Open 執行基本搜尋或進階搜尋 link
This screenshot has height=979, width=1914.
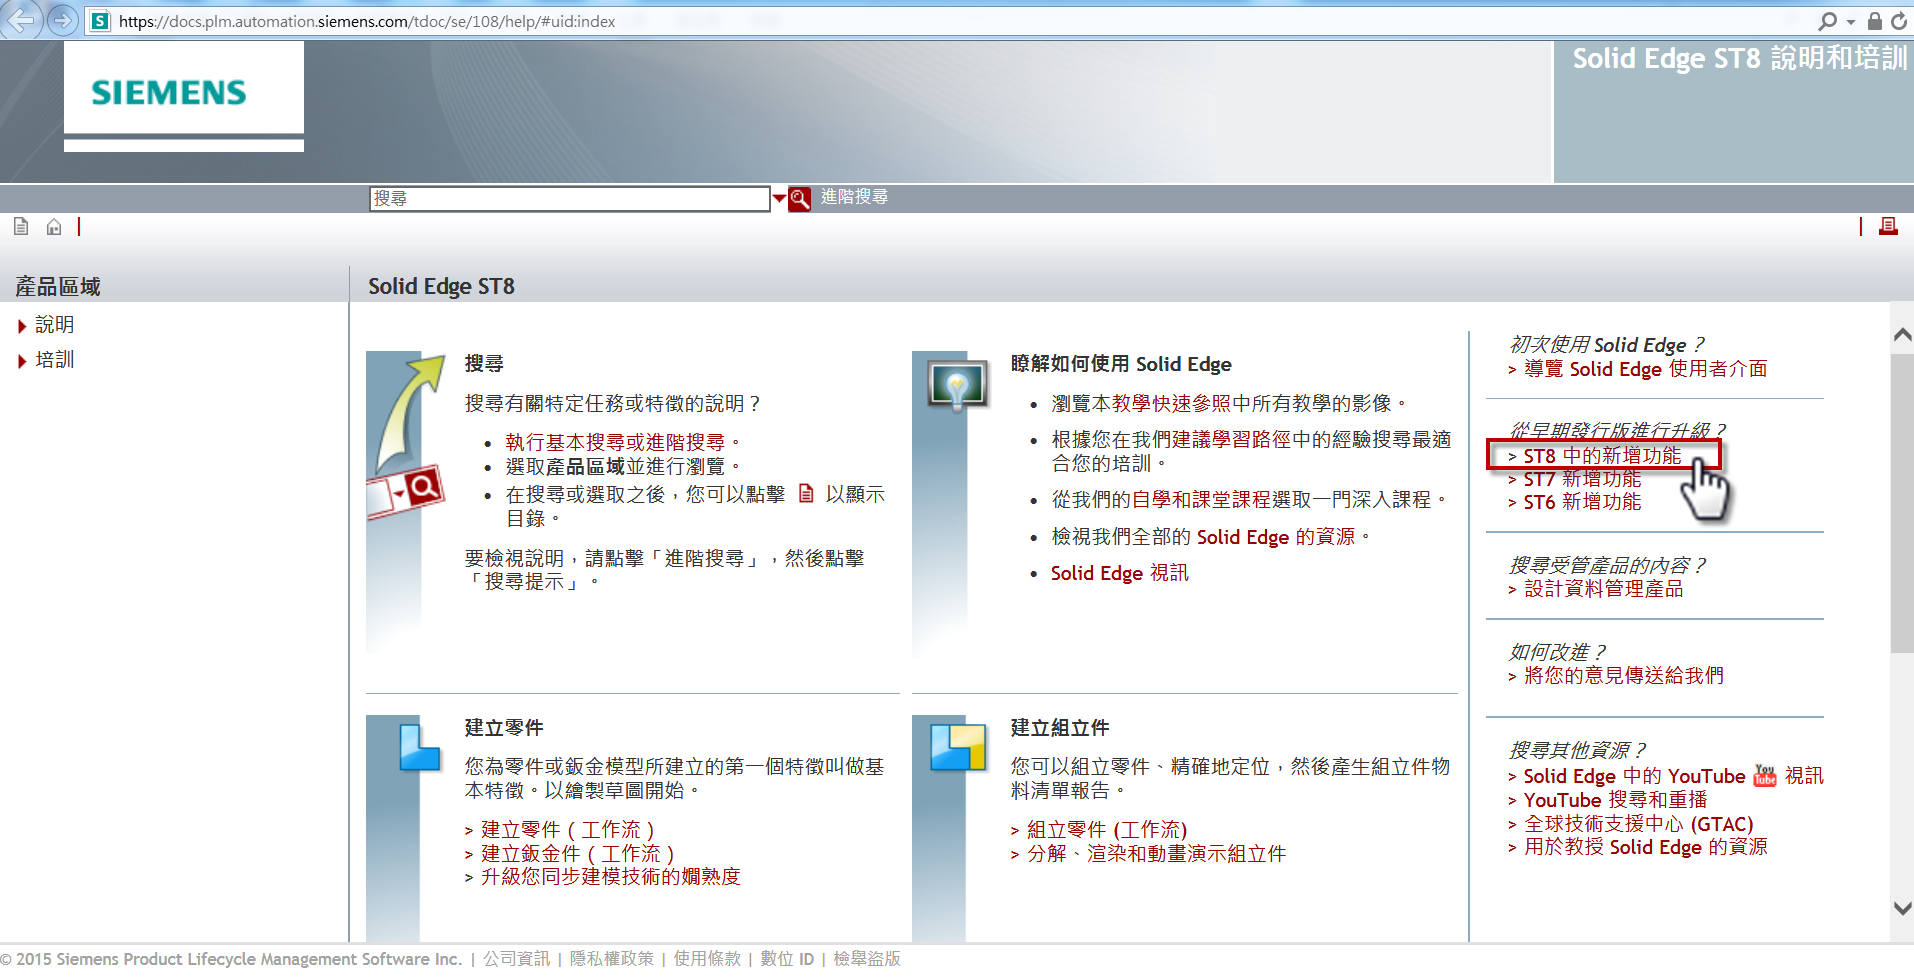615,442
